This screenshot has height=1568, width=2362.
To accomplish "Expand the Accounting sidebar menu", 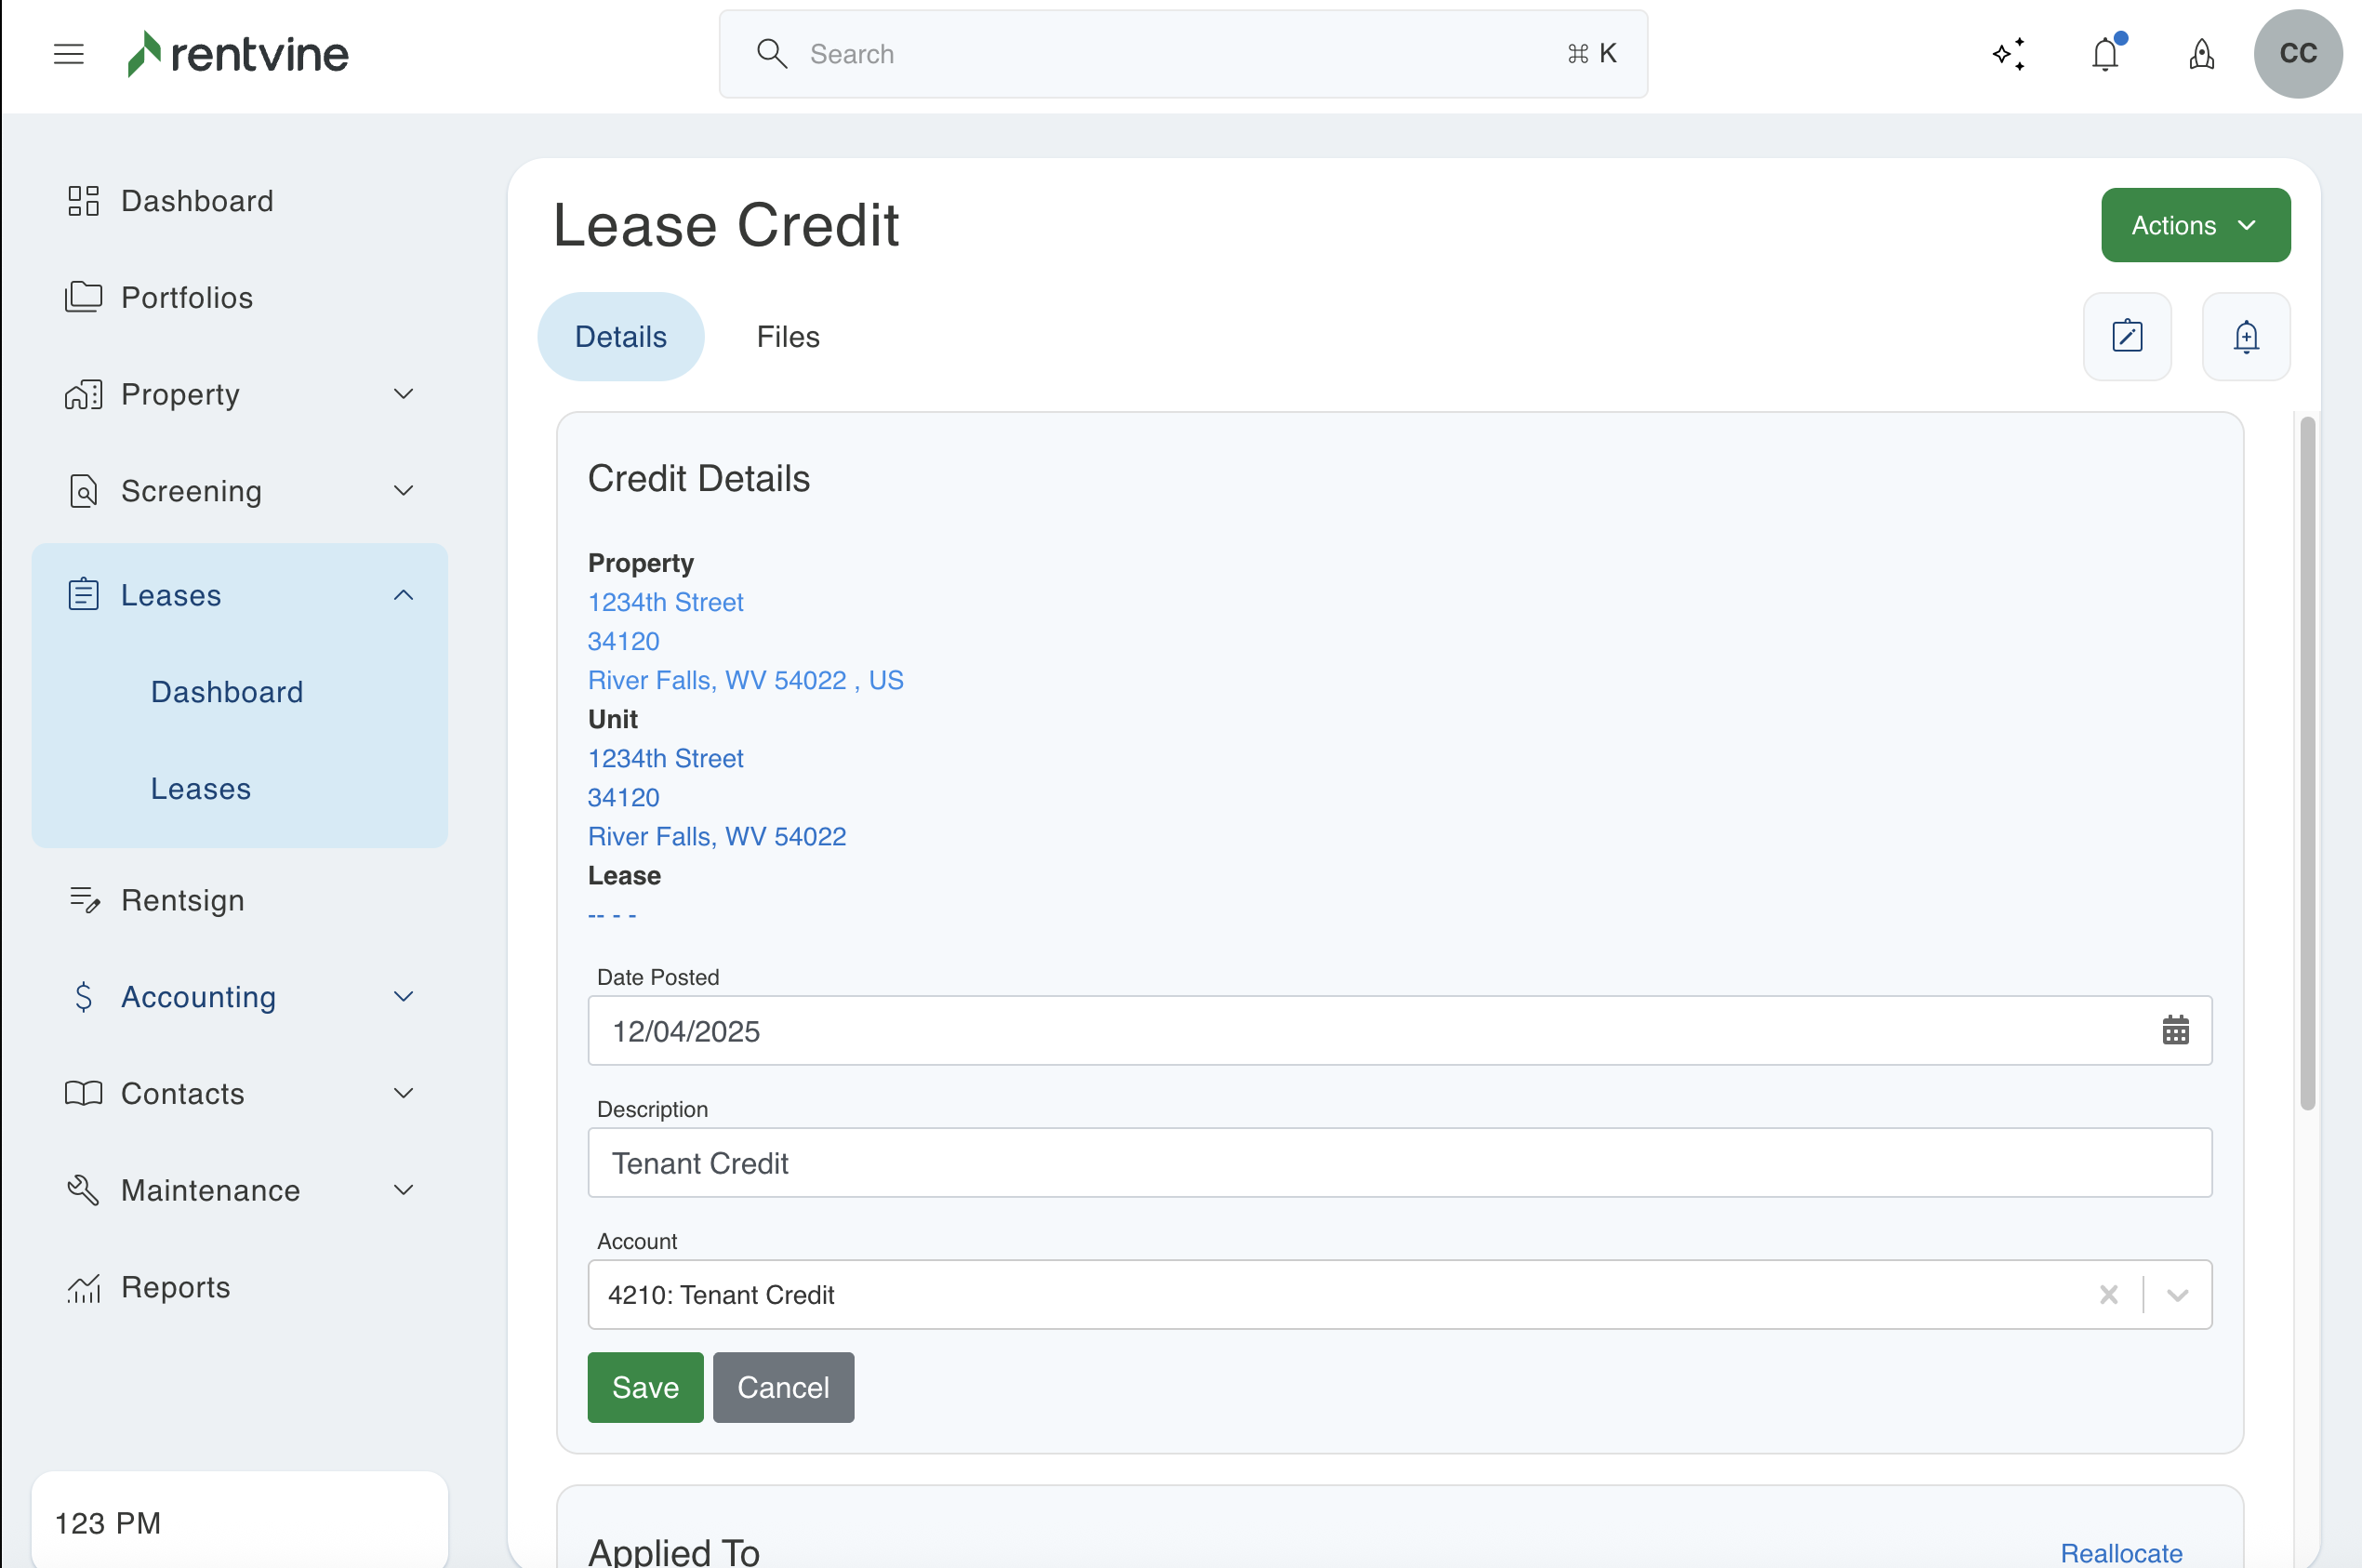I will coord(403,997).
